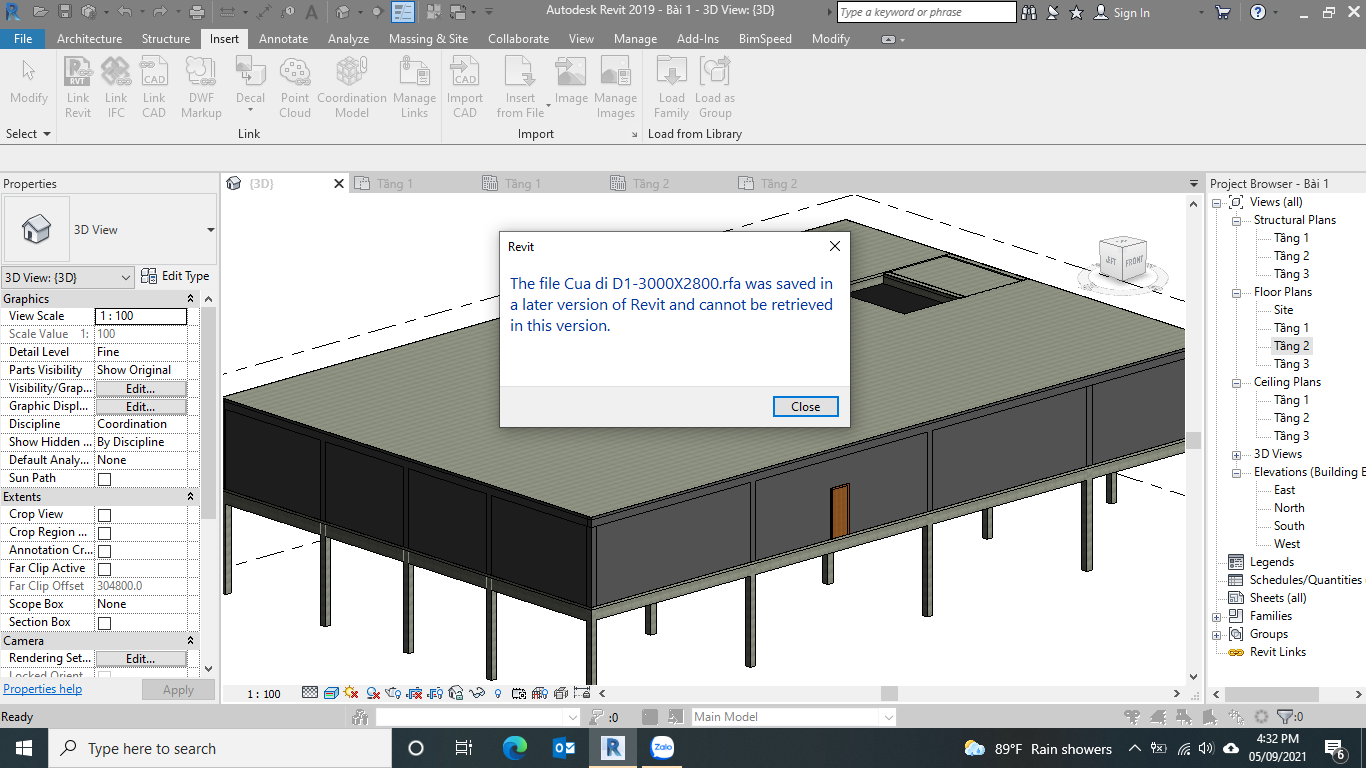Click the Sign In button

[x=1122, y=12]
